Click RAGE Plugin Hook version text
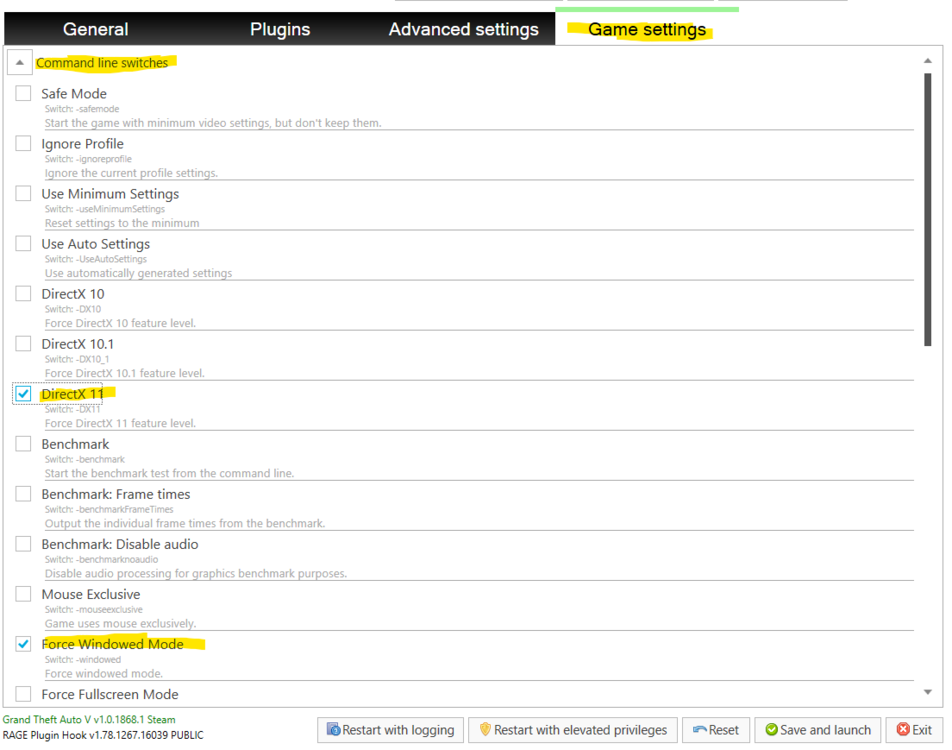The image size is (952, 750). tap(103, 735)
